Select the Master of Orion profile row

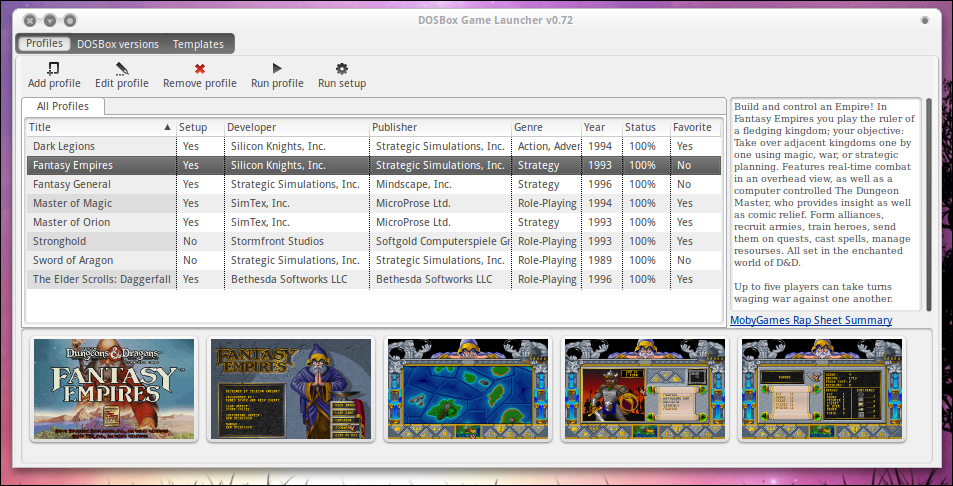coord(374,222)
